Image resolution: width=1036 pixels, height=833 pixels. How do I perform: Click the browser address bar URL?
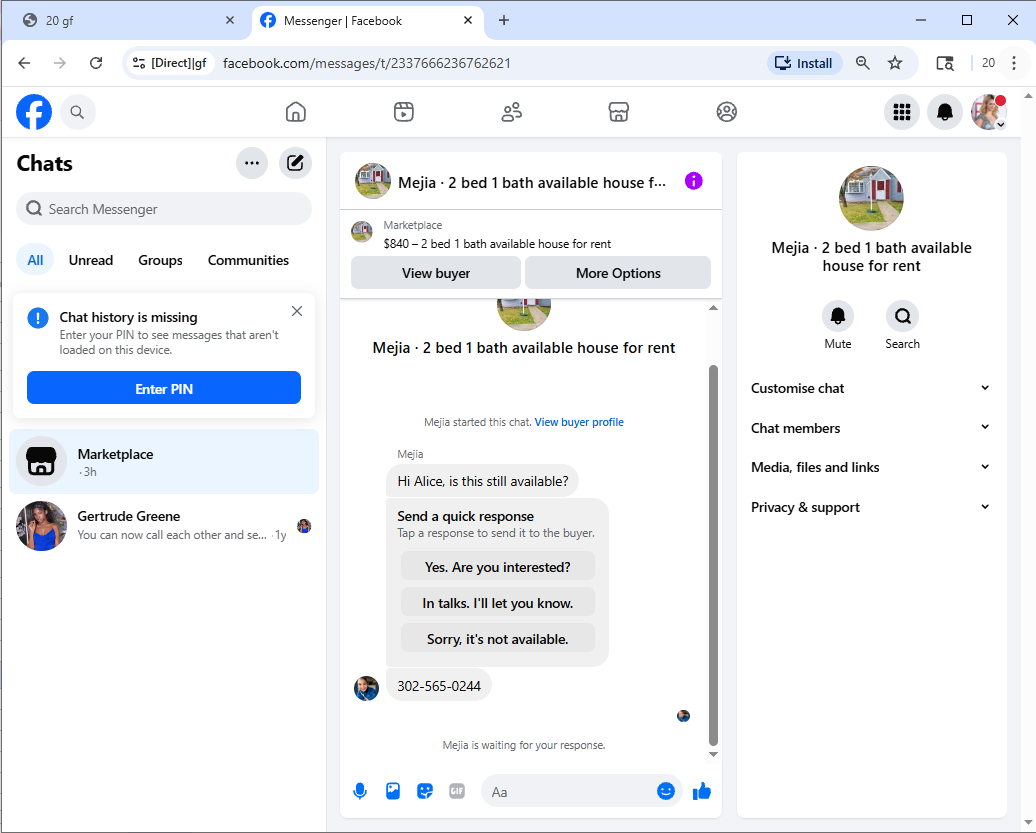coord(367,63)
